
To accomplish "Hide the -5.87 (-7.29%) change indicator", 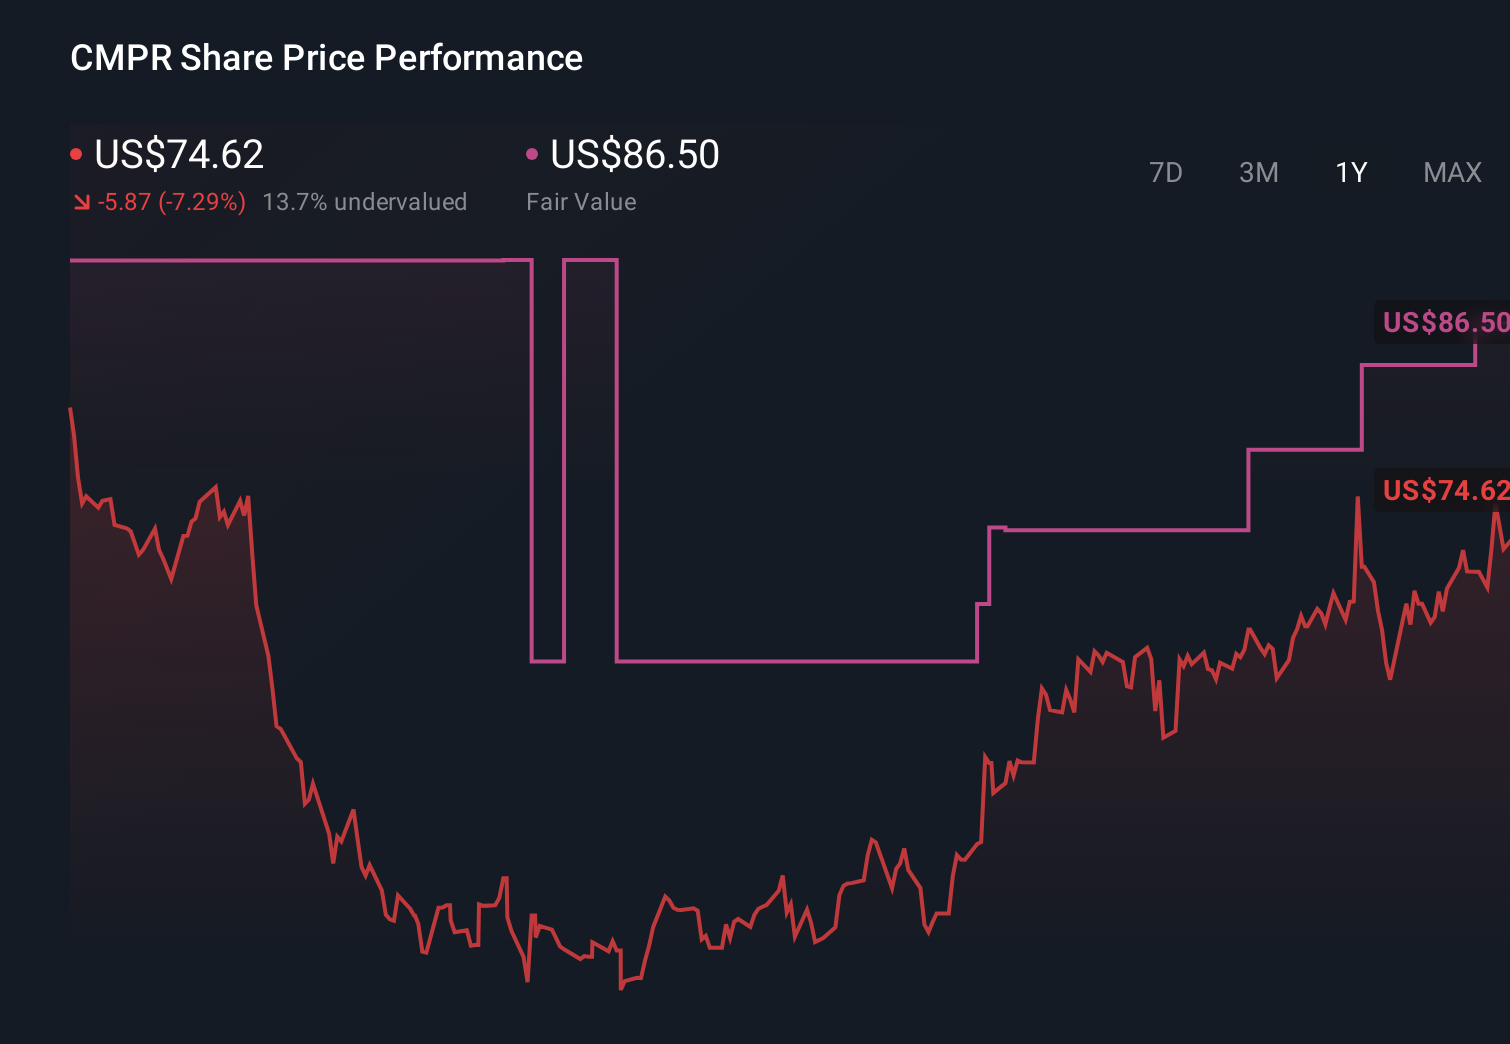I will (x=171, y=202).
